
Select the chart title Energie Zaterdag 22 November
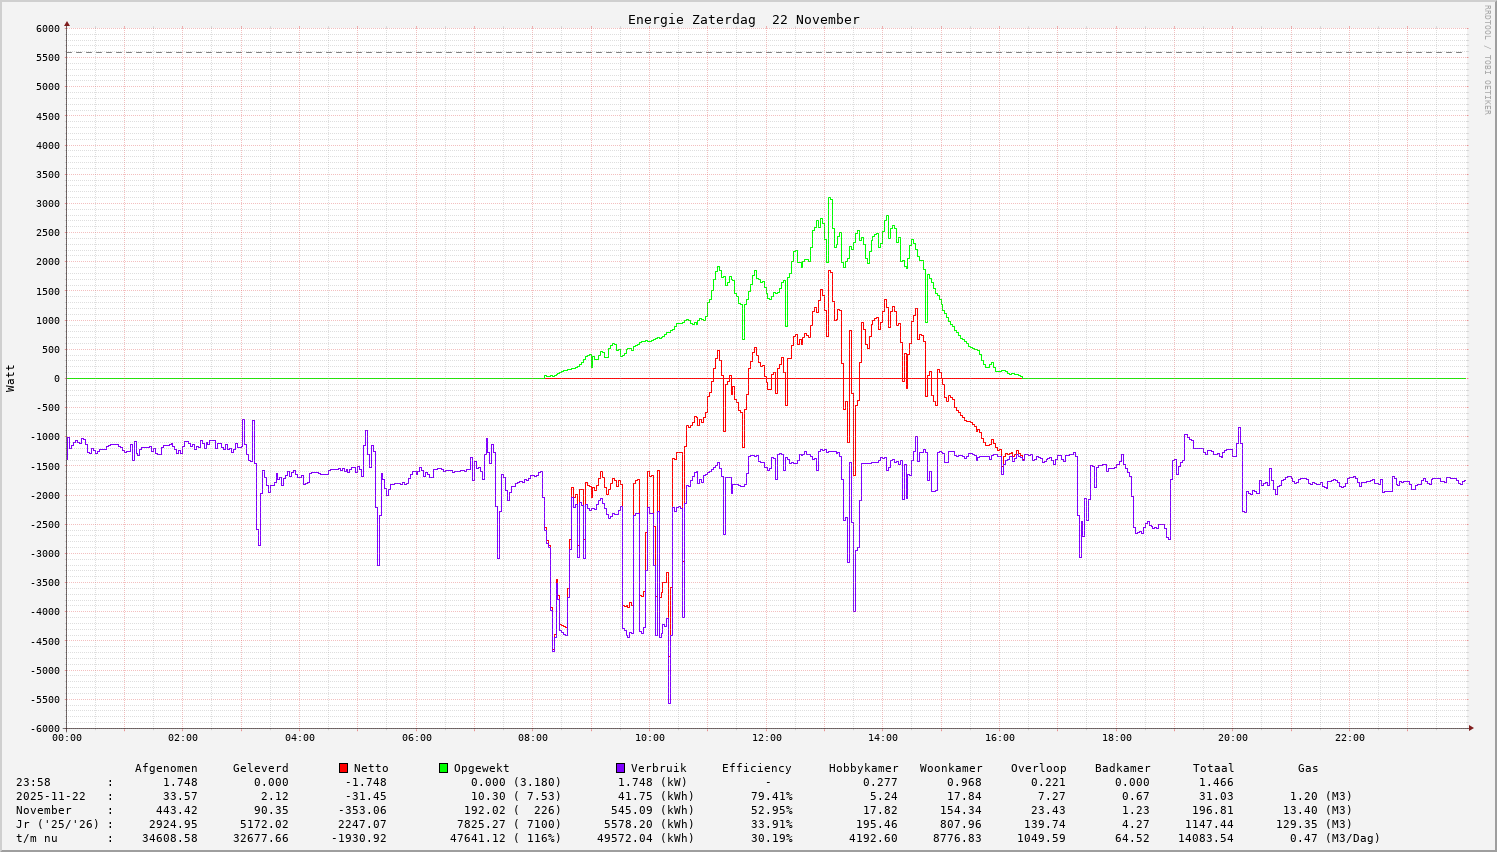pos(743,20)
